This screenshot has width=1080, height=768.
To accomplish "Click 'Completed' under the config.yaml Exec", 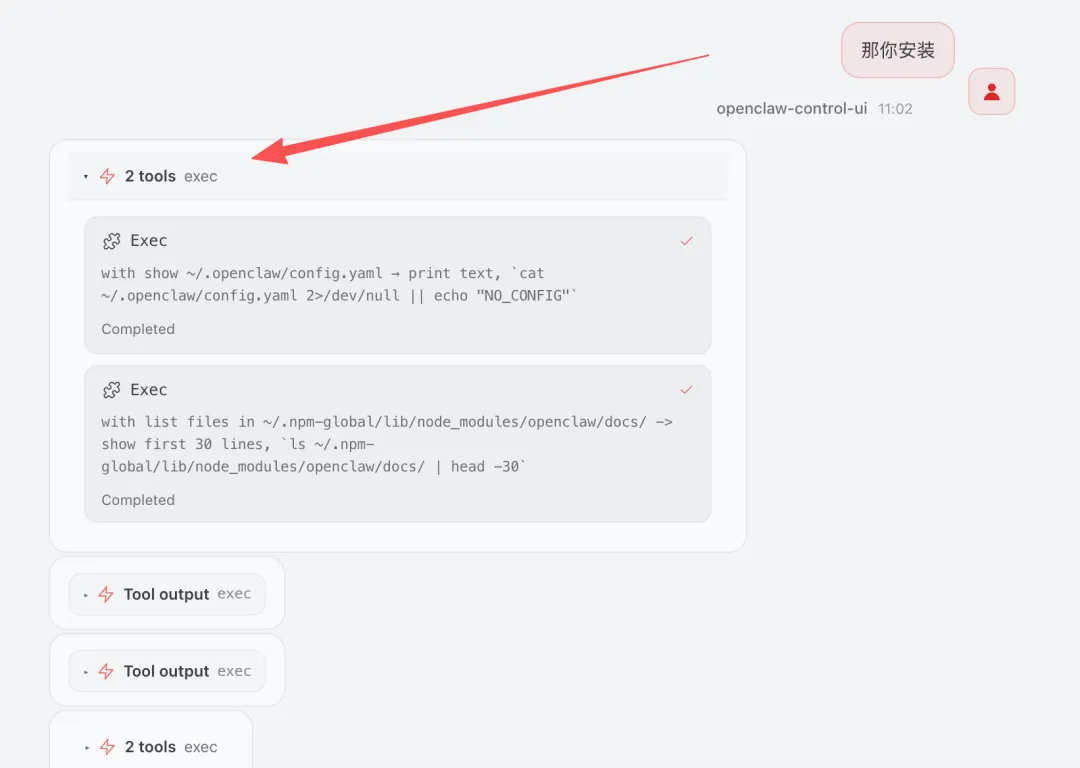I will [x=138, y=329].
